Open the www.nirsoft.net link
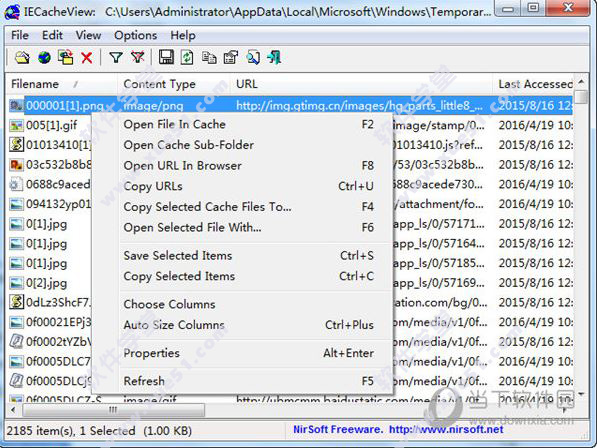This screenshot has width=597, height=448. 446,430
